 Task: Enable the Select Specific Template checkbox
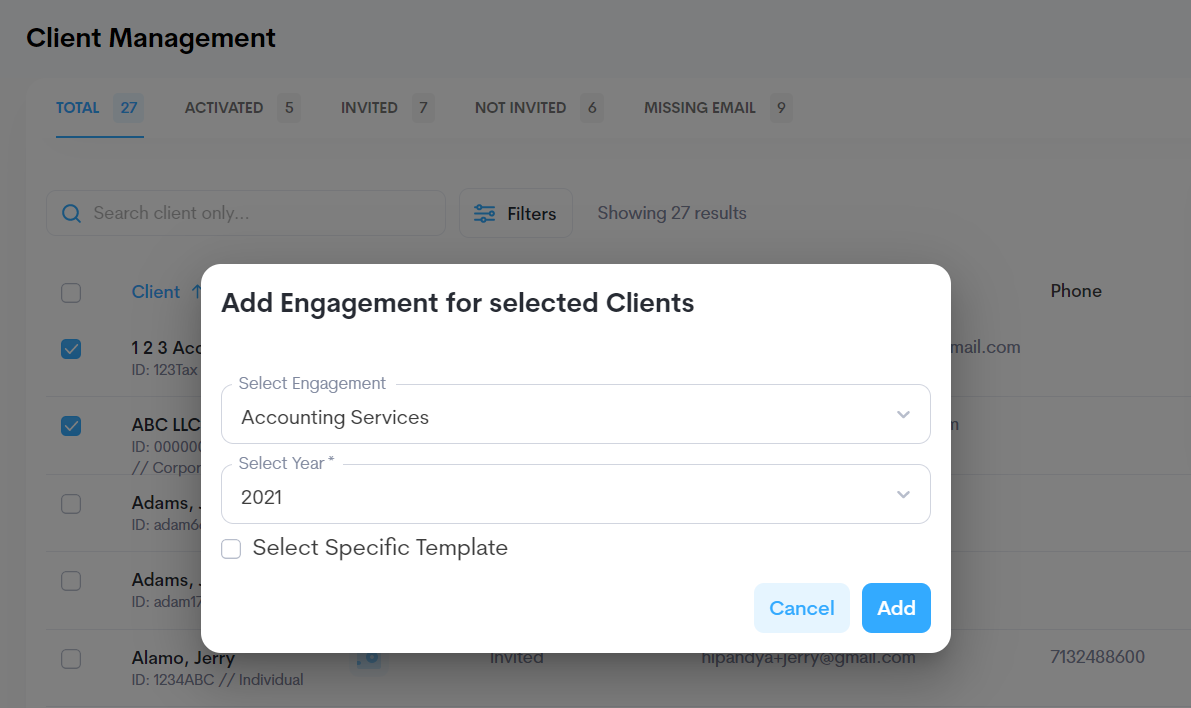tap(231, 549)
